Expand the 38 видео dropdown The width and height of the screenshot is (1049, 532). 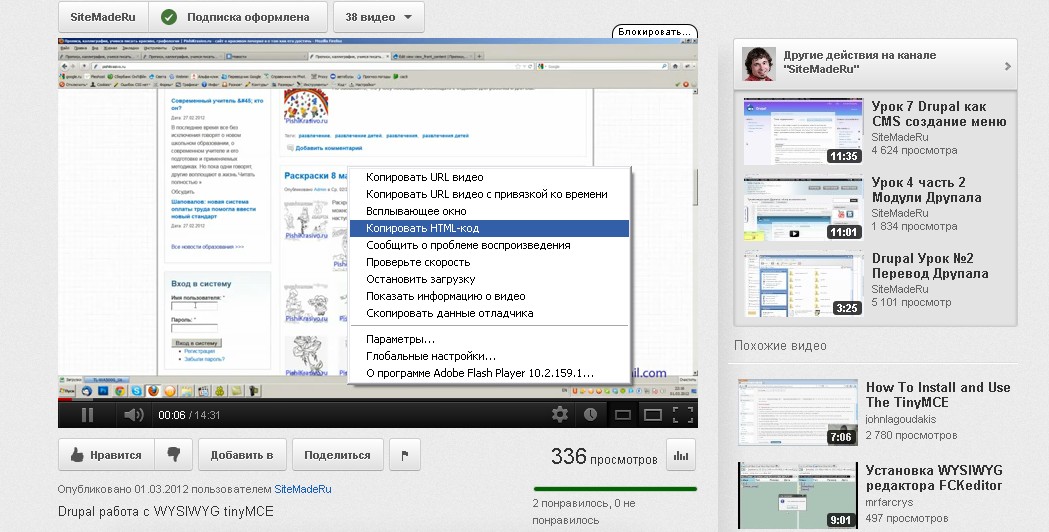tap(379, 17)
